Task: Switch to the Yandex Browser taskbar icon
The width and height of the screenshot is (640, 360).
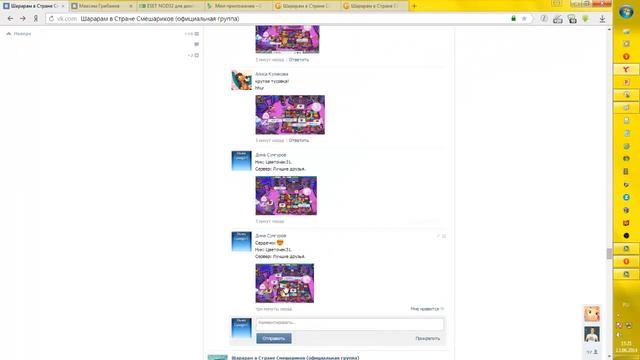Action: click(x=626, y=69)
